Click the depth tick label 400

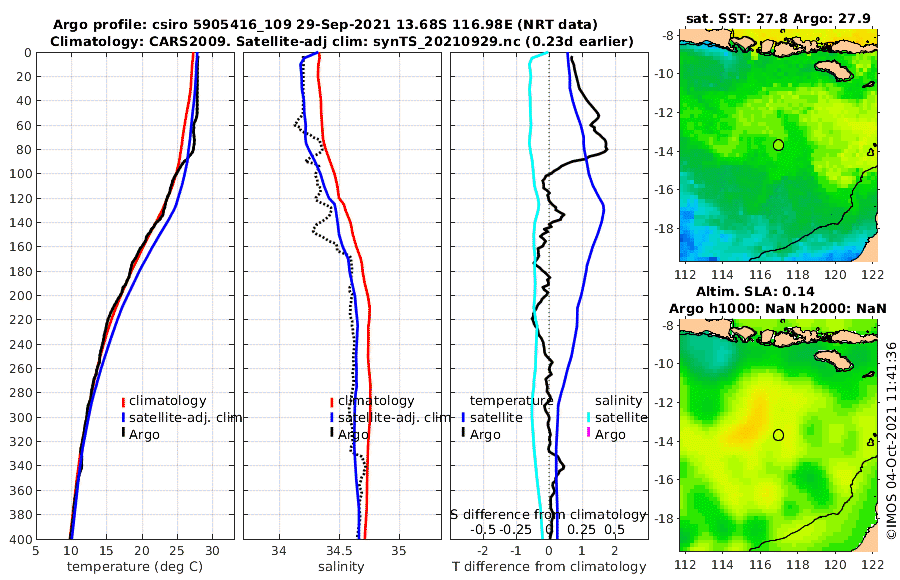point(20,539)
